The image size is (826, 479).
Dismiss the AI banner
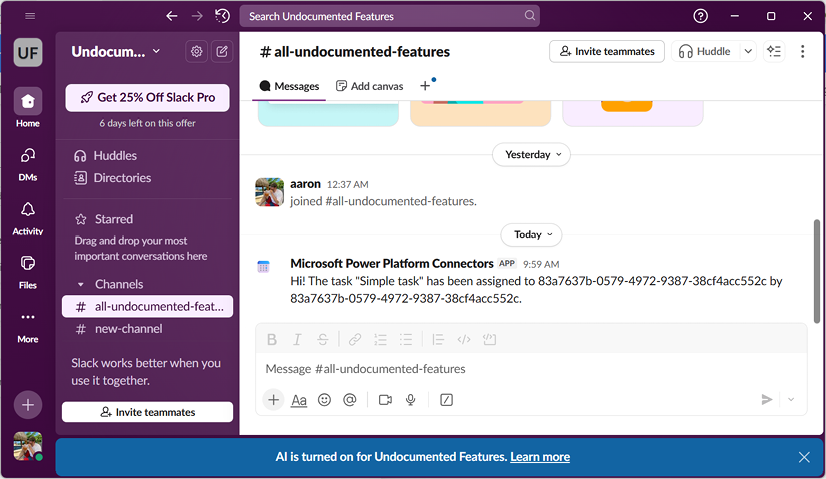tap(804, 457)
